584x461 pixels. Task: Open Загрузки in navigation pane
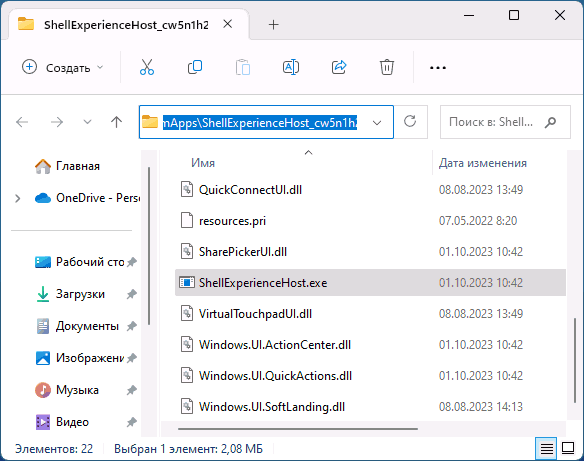tap(71, 294)
